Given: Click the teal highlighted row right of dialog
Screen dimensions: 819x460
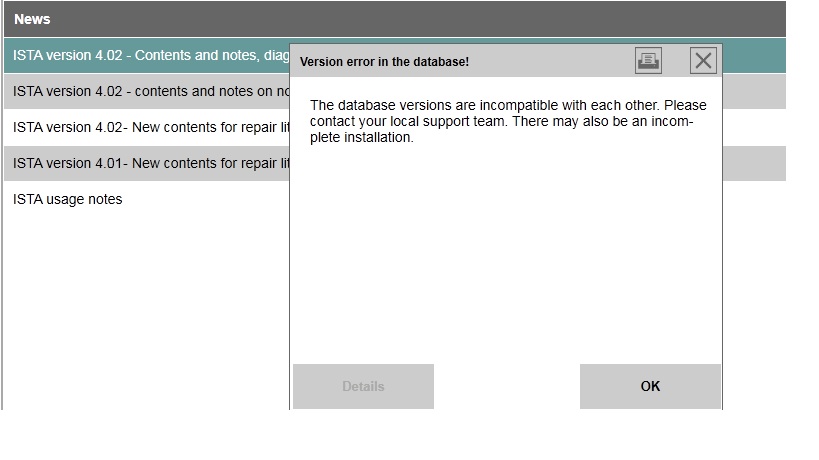Looking at the screenshot, I should coord(754,56).
